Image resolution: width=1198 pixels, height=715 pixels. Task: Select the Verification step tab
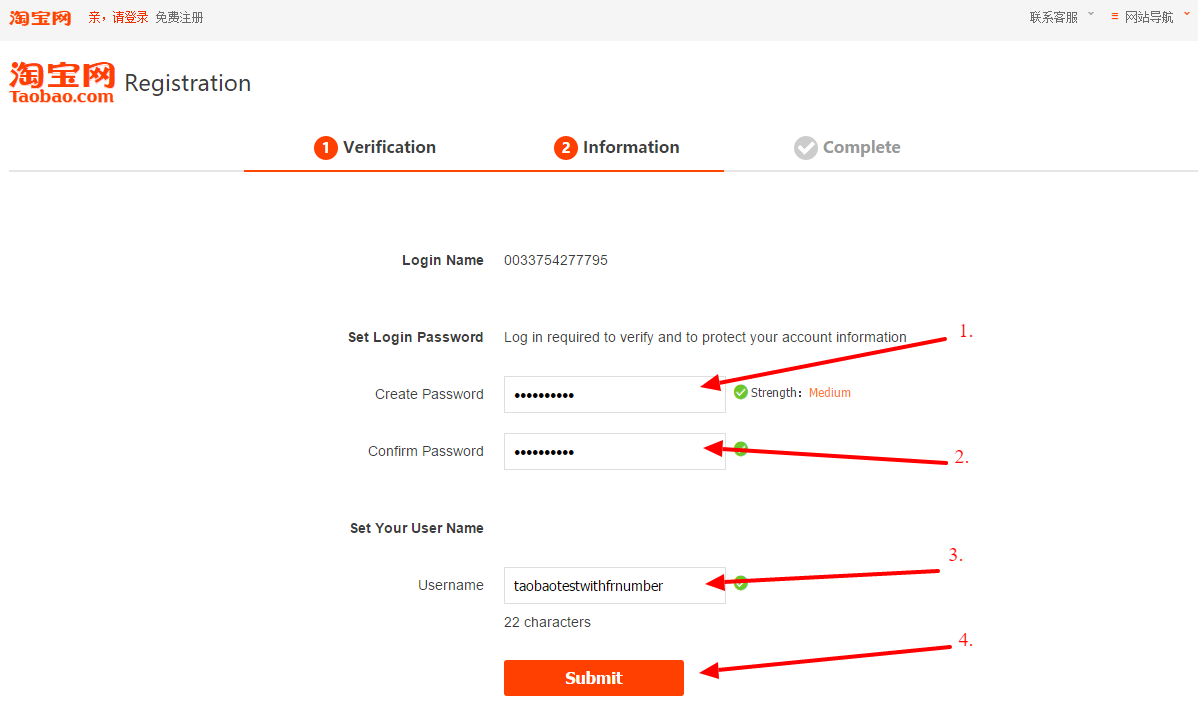(x=389, y=147)
